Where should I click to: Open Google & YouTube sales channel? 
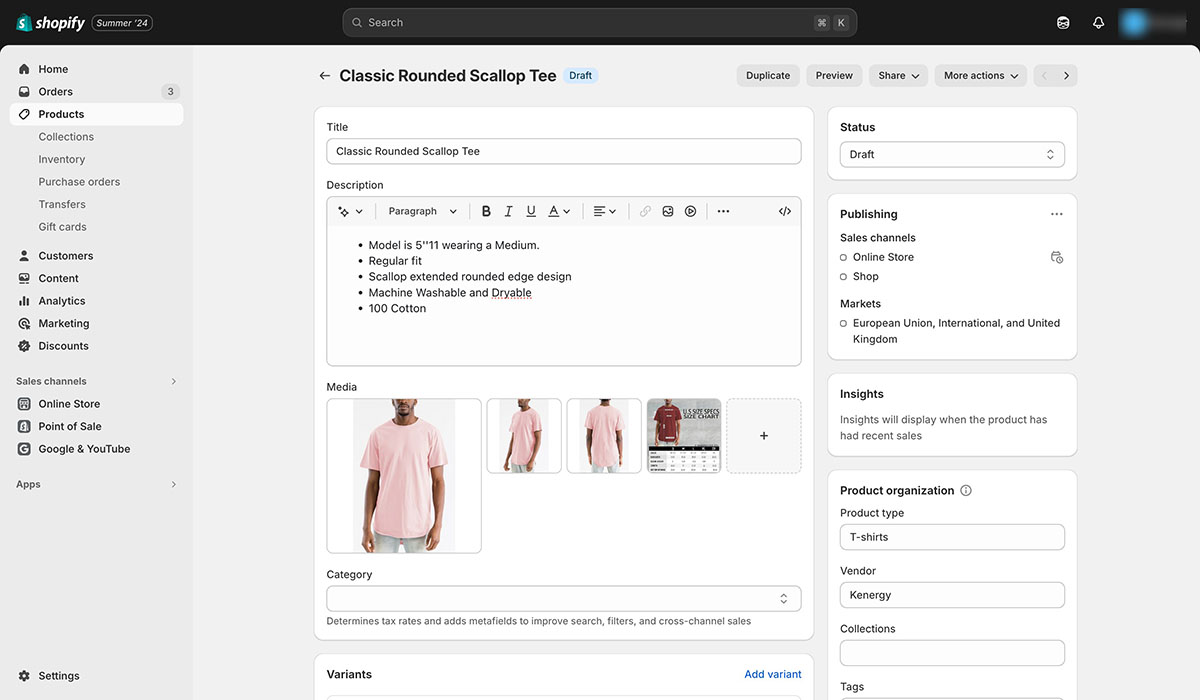[82, 448]
